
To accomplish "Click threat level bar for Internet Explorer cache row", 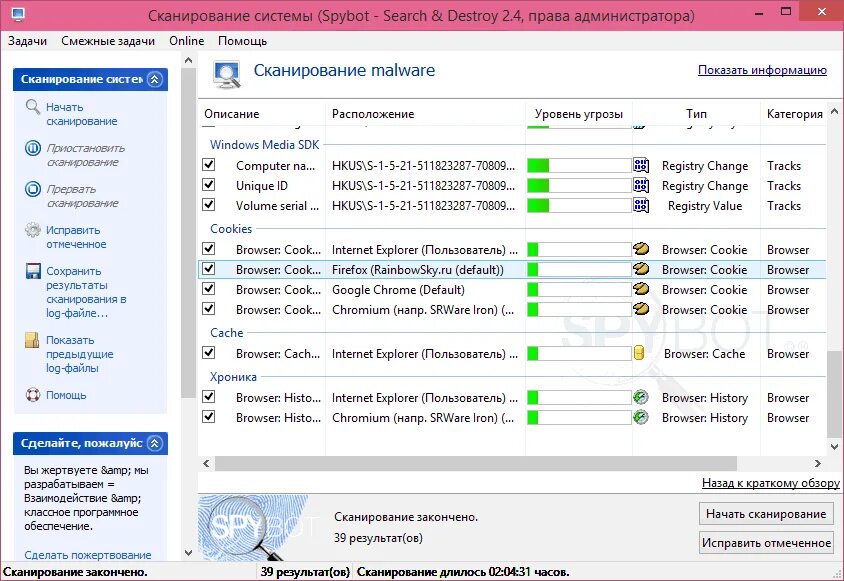I will [579, 353].
